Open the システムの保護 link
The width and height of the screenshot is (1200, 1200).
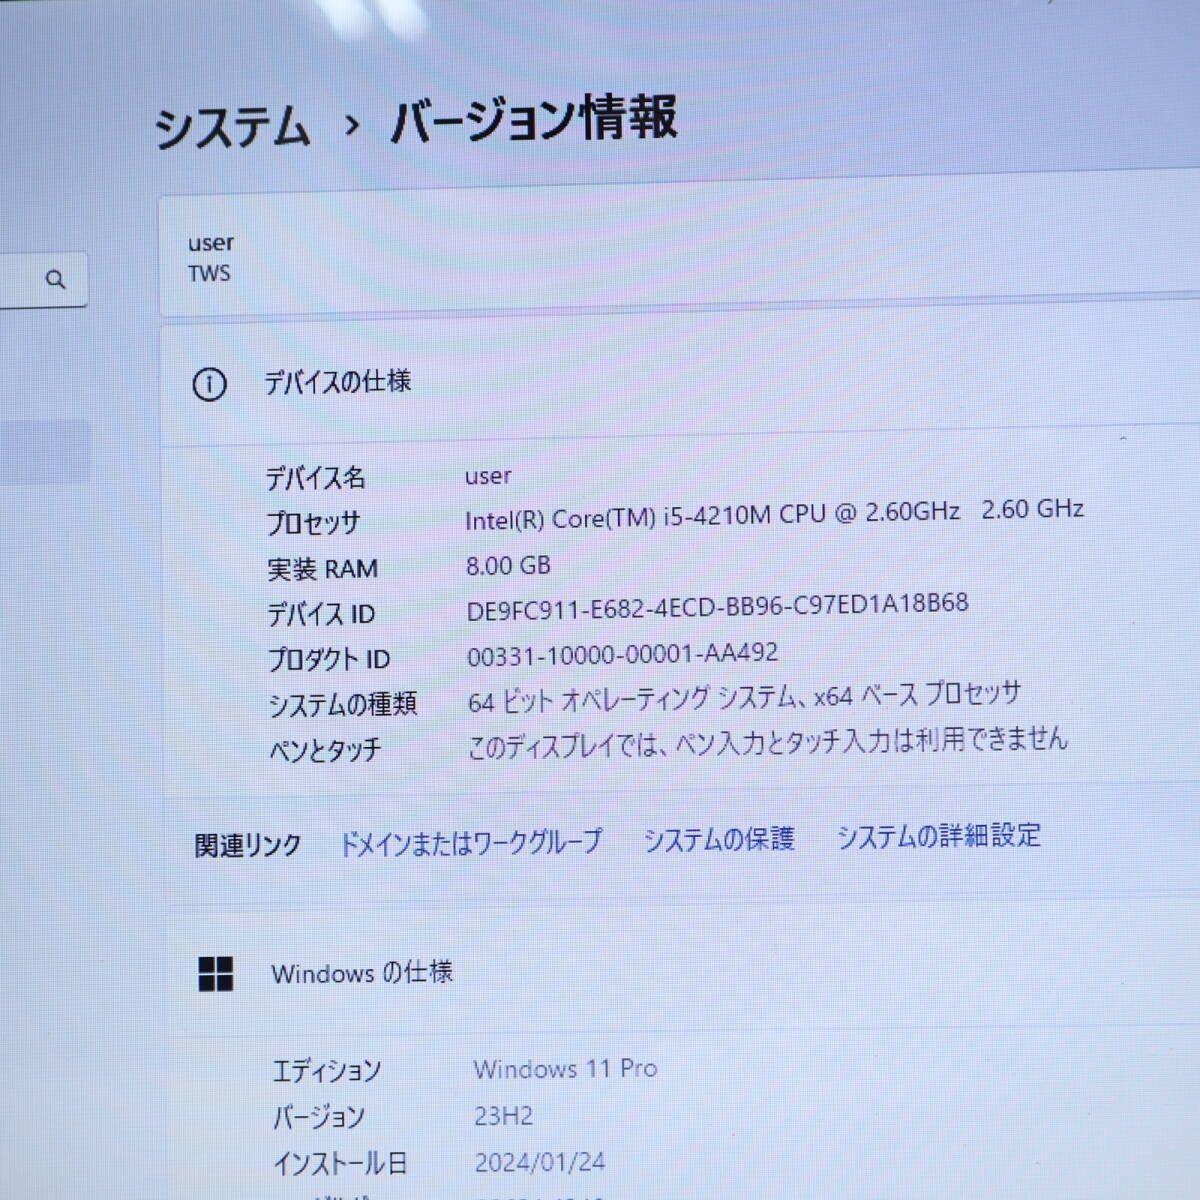click(719, 838)
